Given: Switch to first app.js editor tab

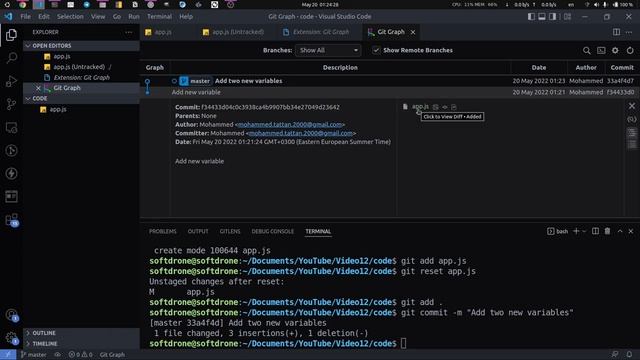Looking at the screenshot, I should (163, 32).
